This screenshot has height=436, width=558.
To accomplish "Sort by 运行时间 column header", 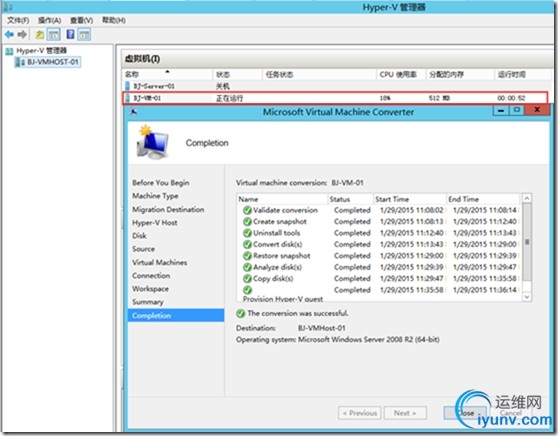I will pos(522,74).
